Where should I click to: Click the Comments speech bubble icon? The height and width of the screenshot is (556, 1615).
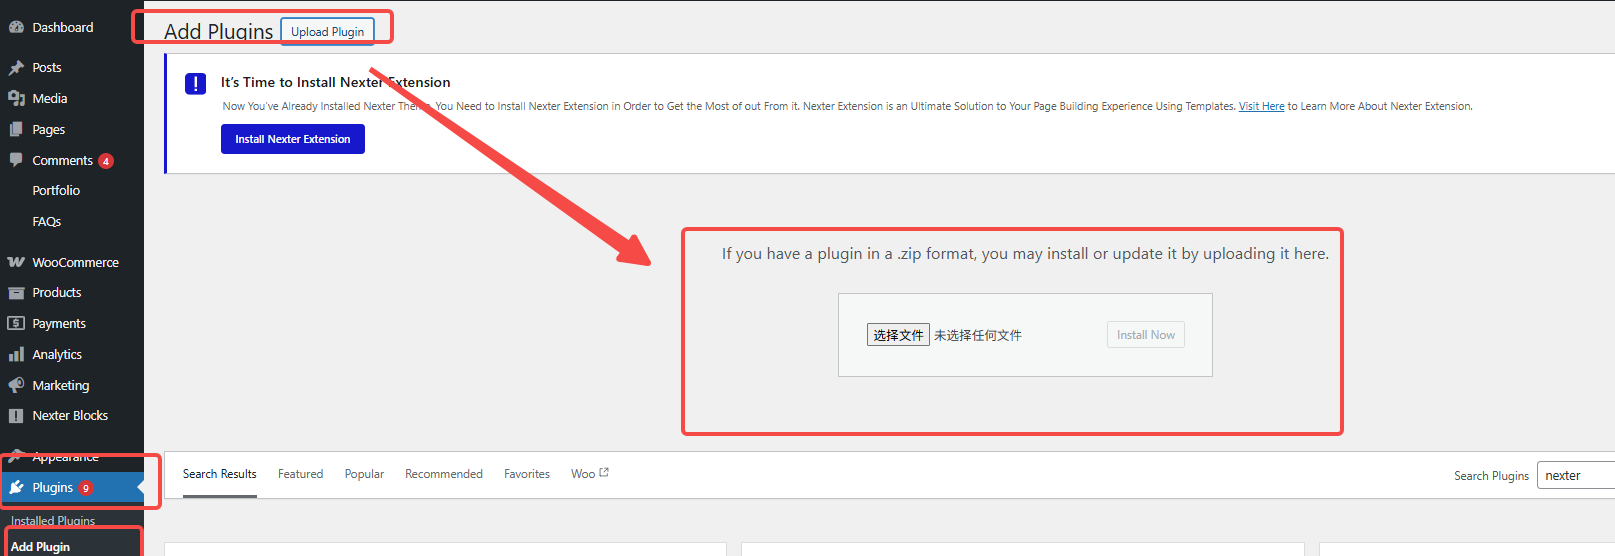pos(16,160)
